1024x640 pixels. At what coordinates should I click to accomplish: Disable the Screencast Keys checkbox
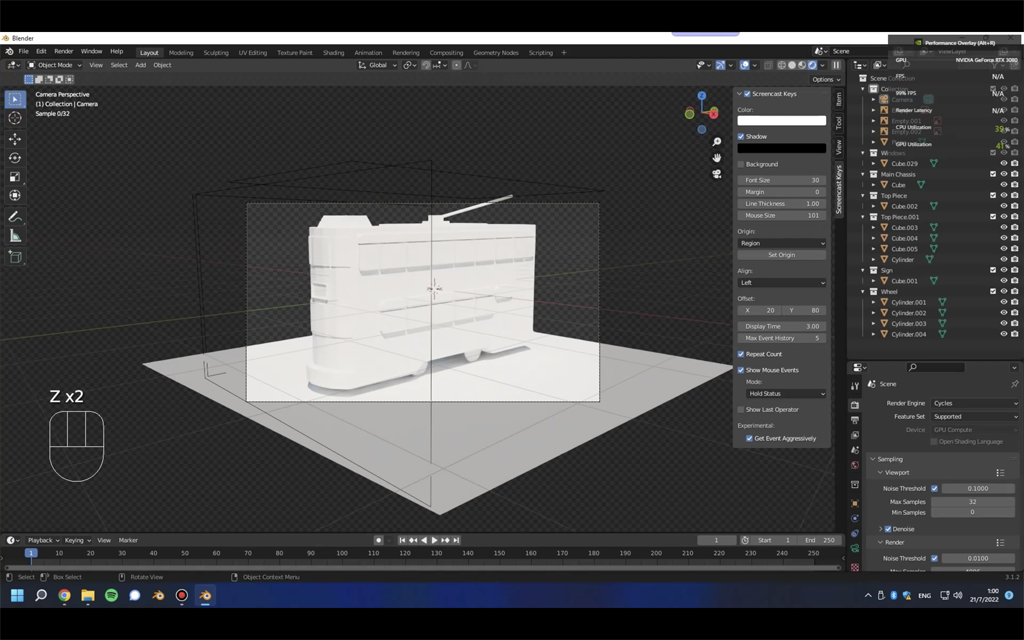tap(747, 94)
